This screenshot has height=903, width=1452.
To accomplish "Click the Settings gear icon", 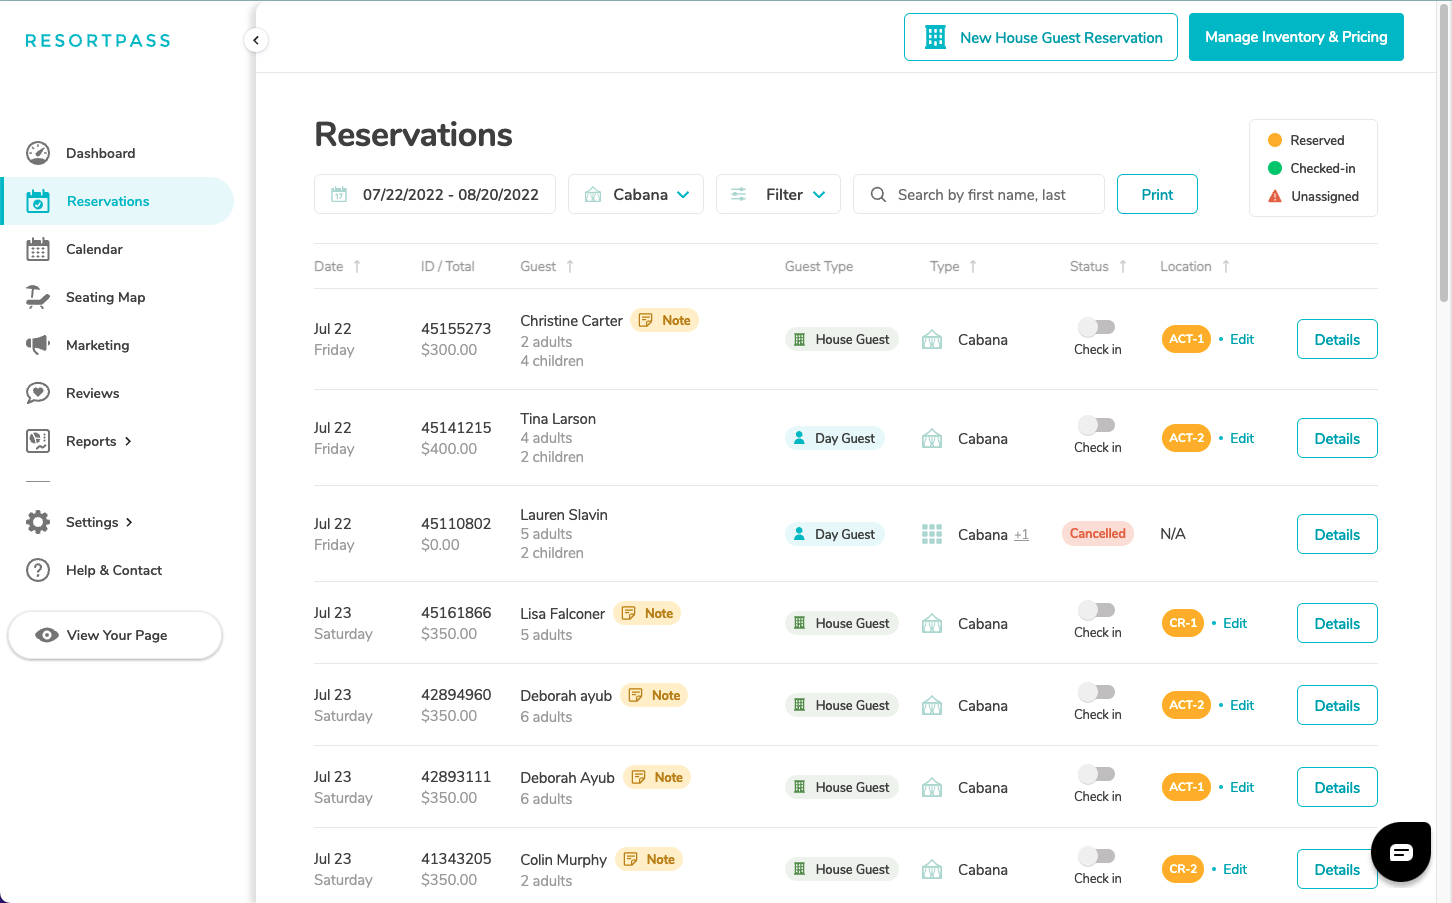I will pos(38,522).
